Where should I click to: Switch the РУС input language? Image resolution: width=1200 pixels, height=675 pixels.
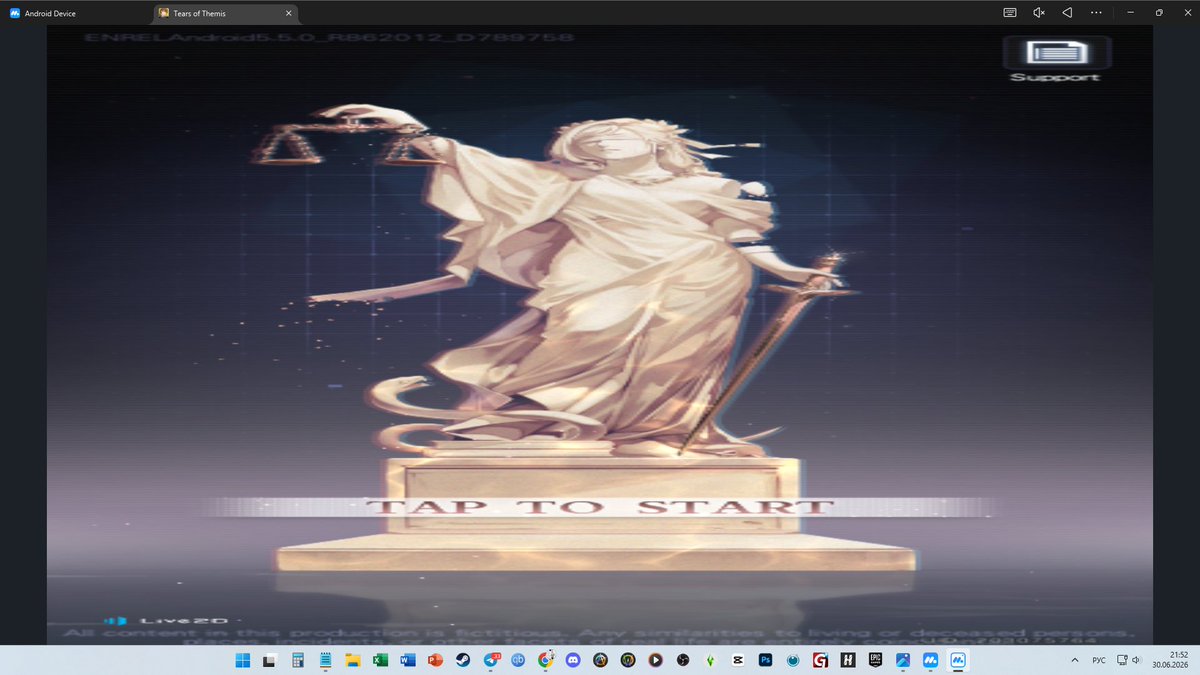point(1098,660)
